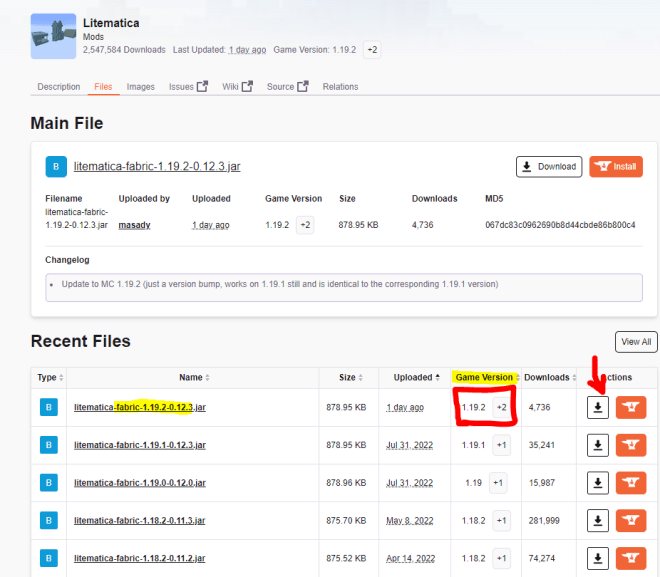Click the '35,241' downloads value
The height and width of the screenshot is (577, 660).
[x=541, y=445]
